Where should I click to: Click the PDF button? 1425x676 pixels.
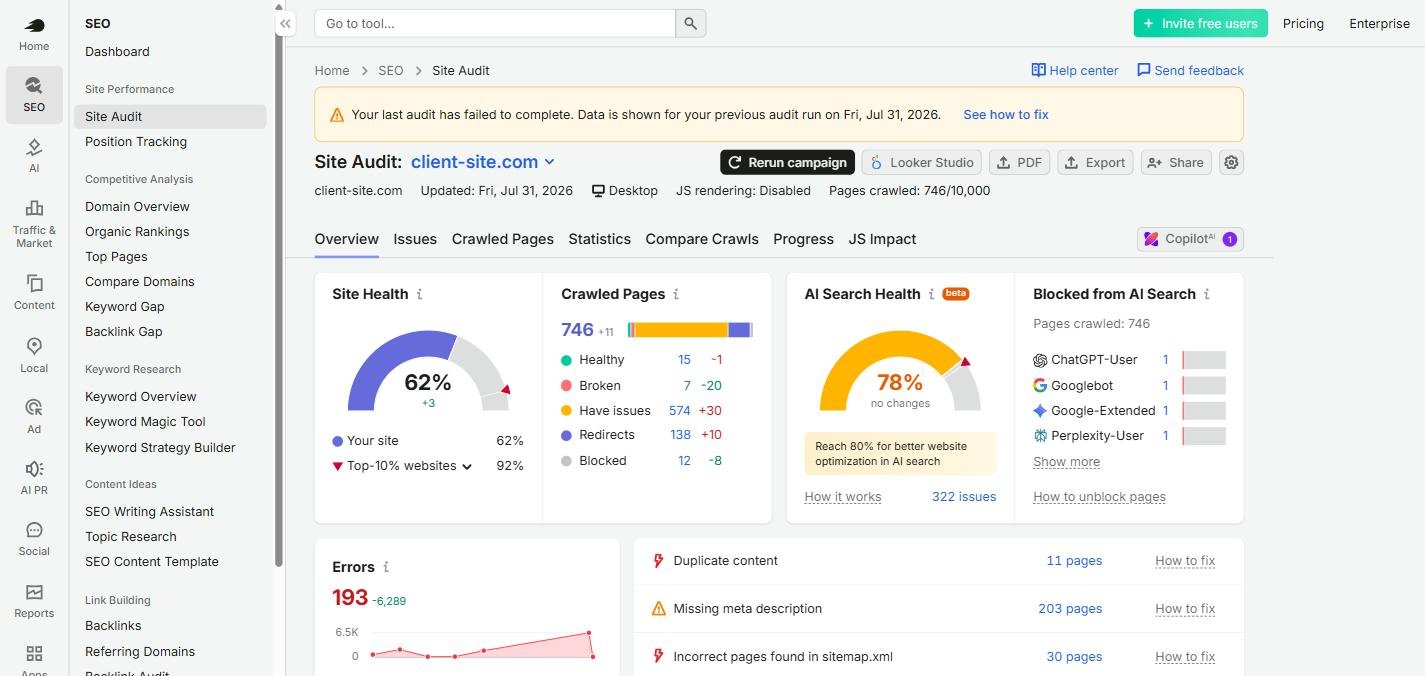click(x=1019, y=162)
